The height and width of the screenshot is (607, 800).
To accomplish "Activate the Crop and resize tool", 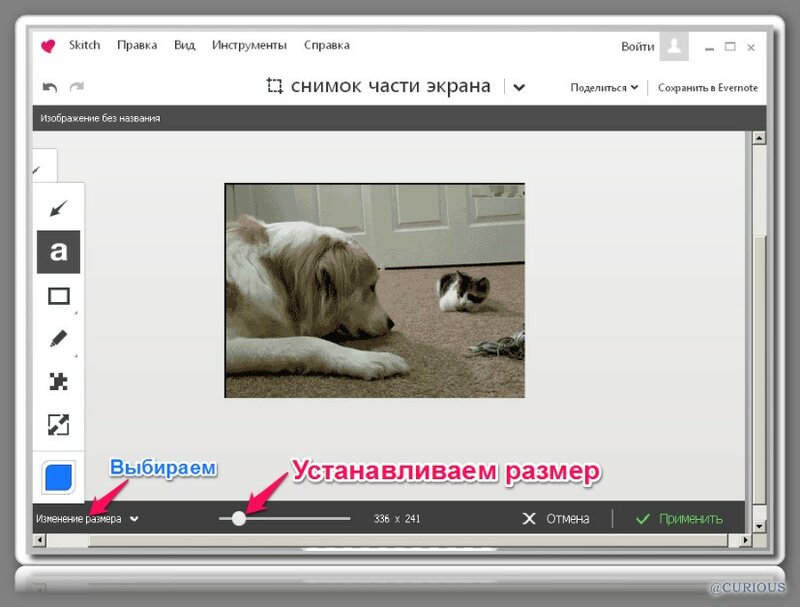I will 58,425.
